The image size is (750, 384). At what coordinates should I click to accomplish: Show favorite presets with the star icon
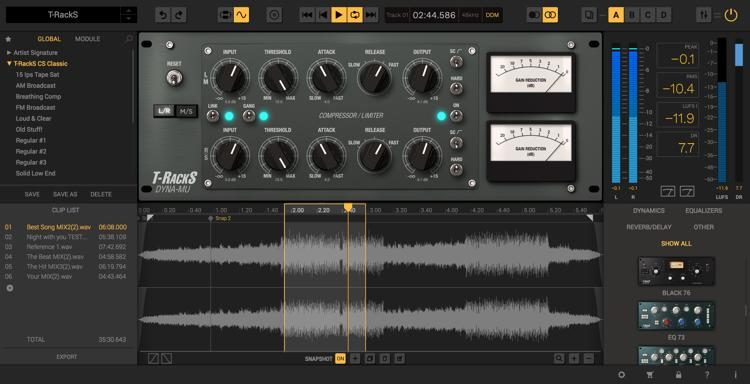[x=8, y=39]
